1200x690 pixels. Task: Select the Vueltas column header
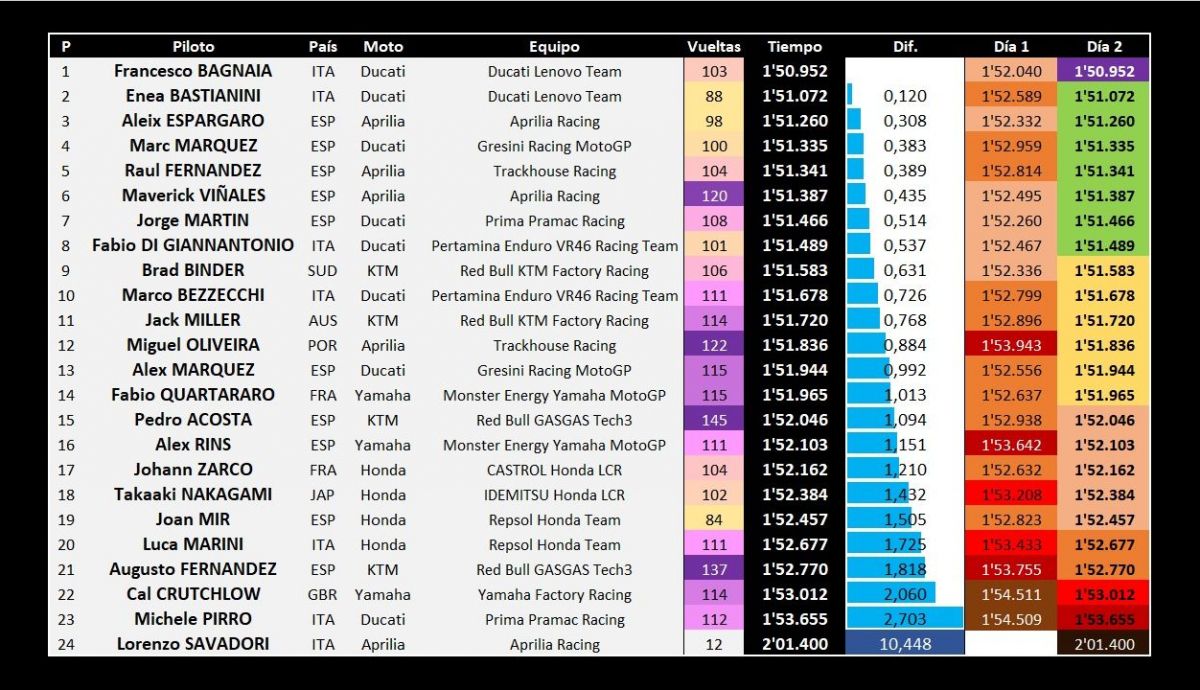coord(714,46)
